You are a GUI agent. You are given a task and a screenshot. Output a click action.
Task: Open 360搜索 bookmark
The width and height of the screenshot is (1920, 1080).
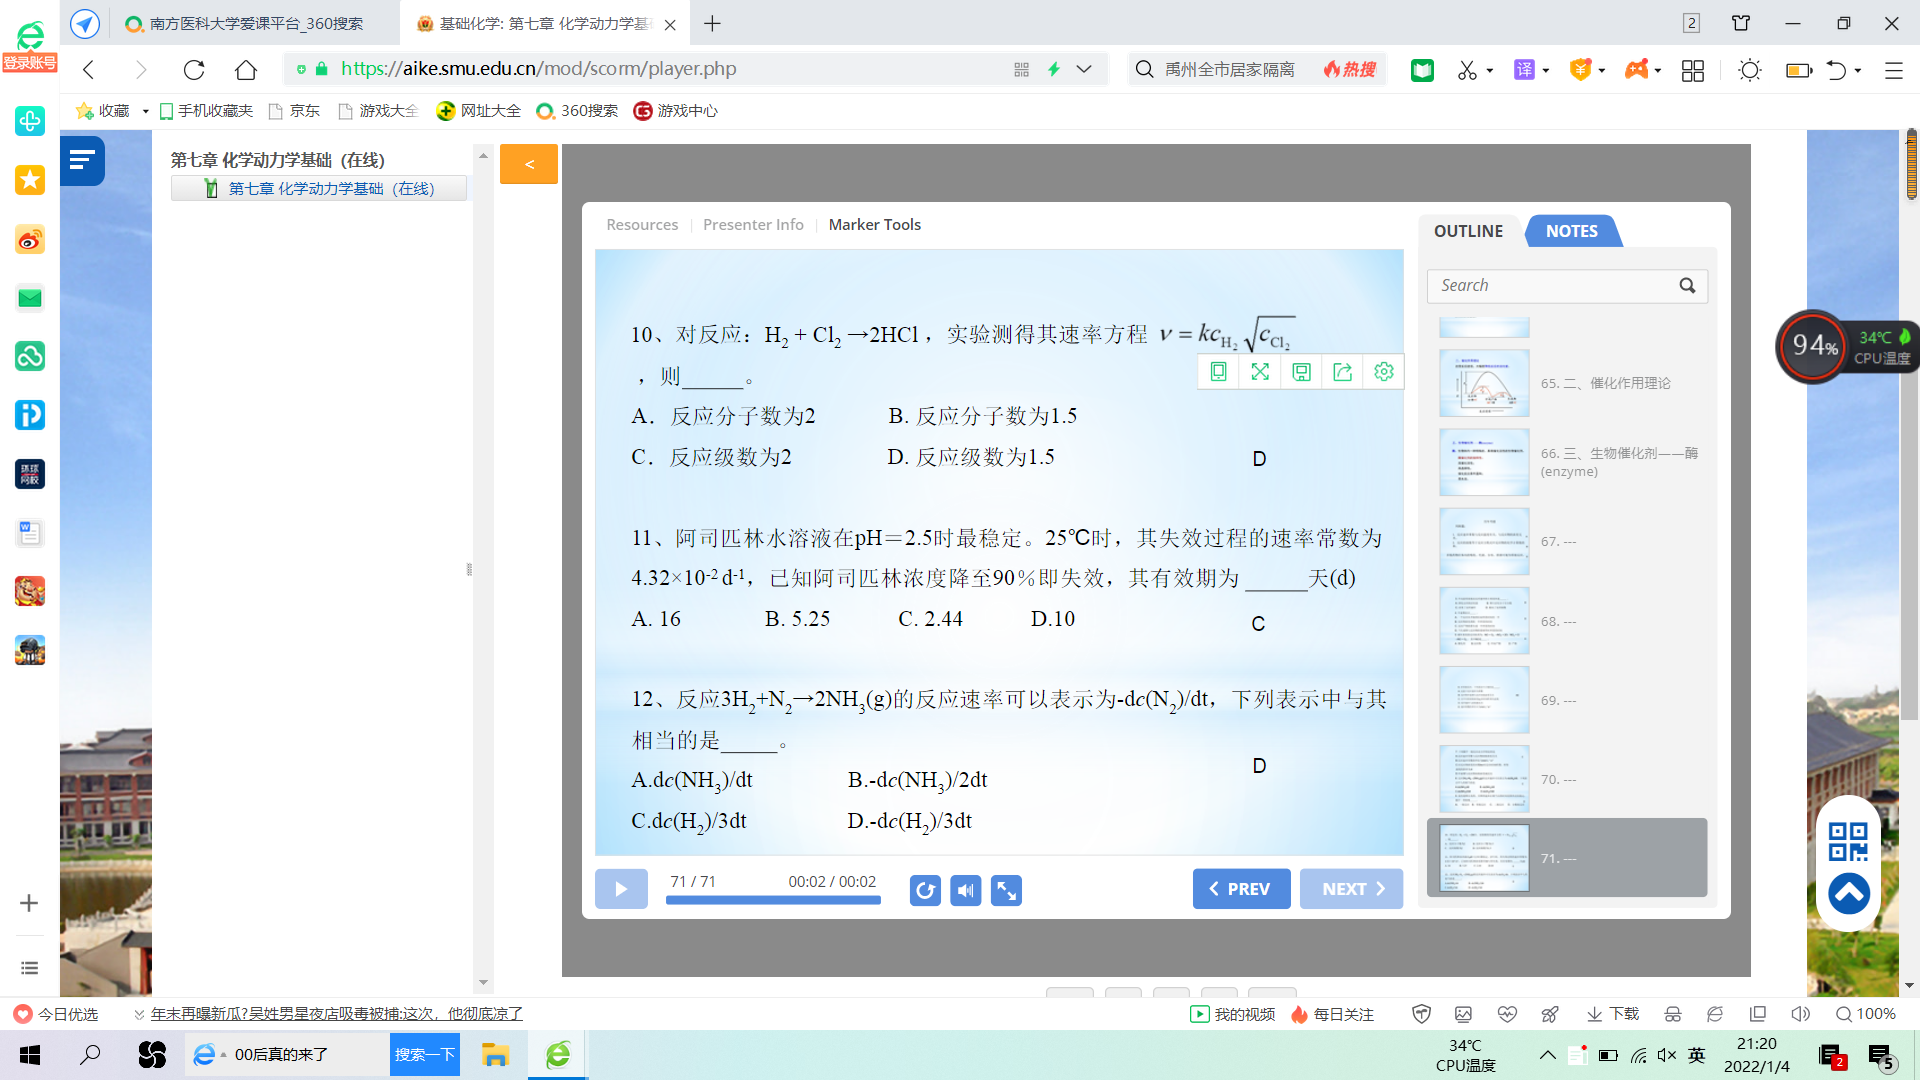pyautogui.click(x=578, y=111)
